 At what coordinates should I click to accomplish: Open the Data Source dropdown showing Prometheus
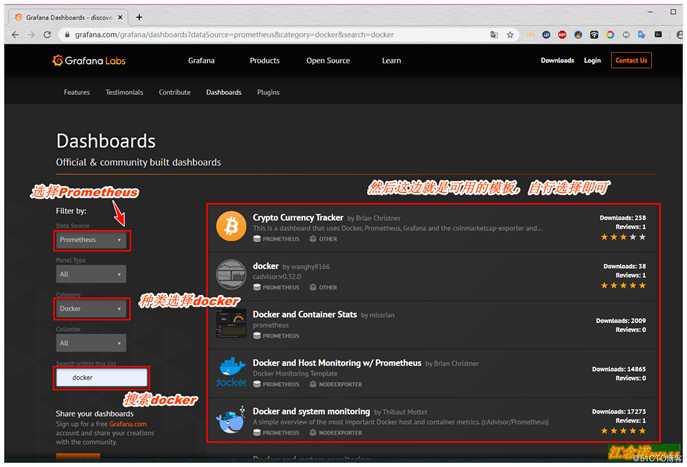coord(91,240)
